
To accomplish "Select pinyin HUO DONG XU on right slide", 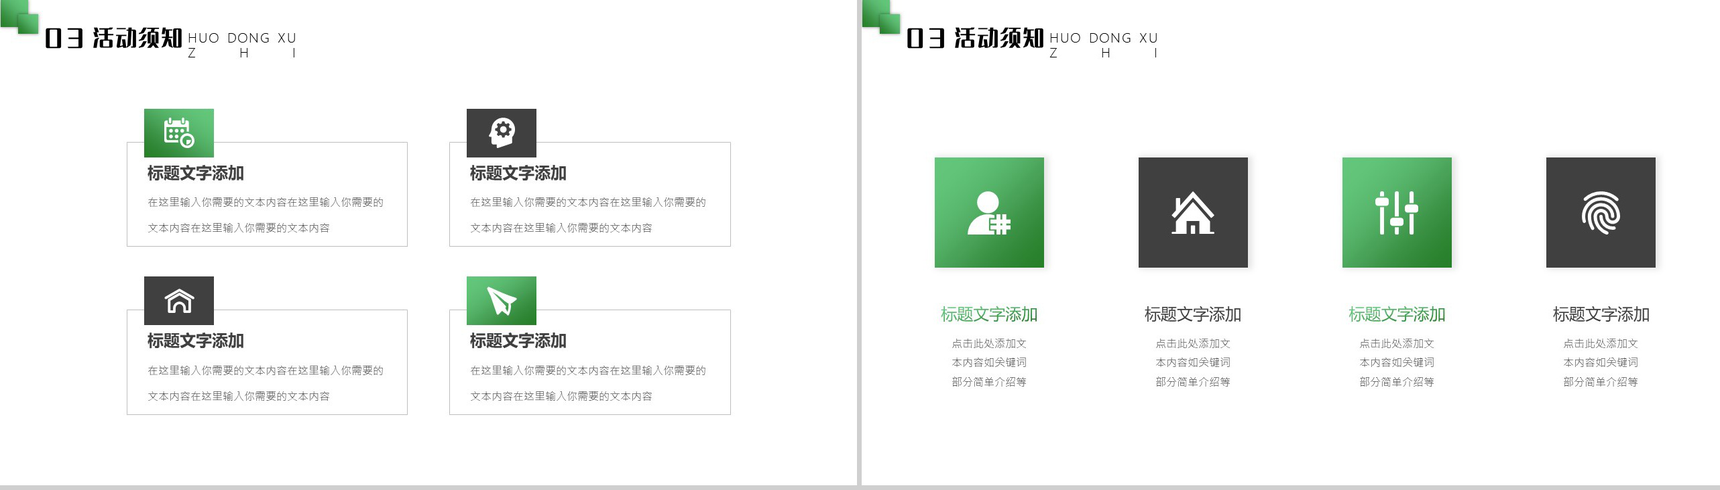I will coord(1104,38).
